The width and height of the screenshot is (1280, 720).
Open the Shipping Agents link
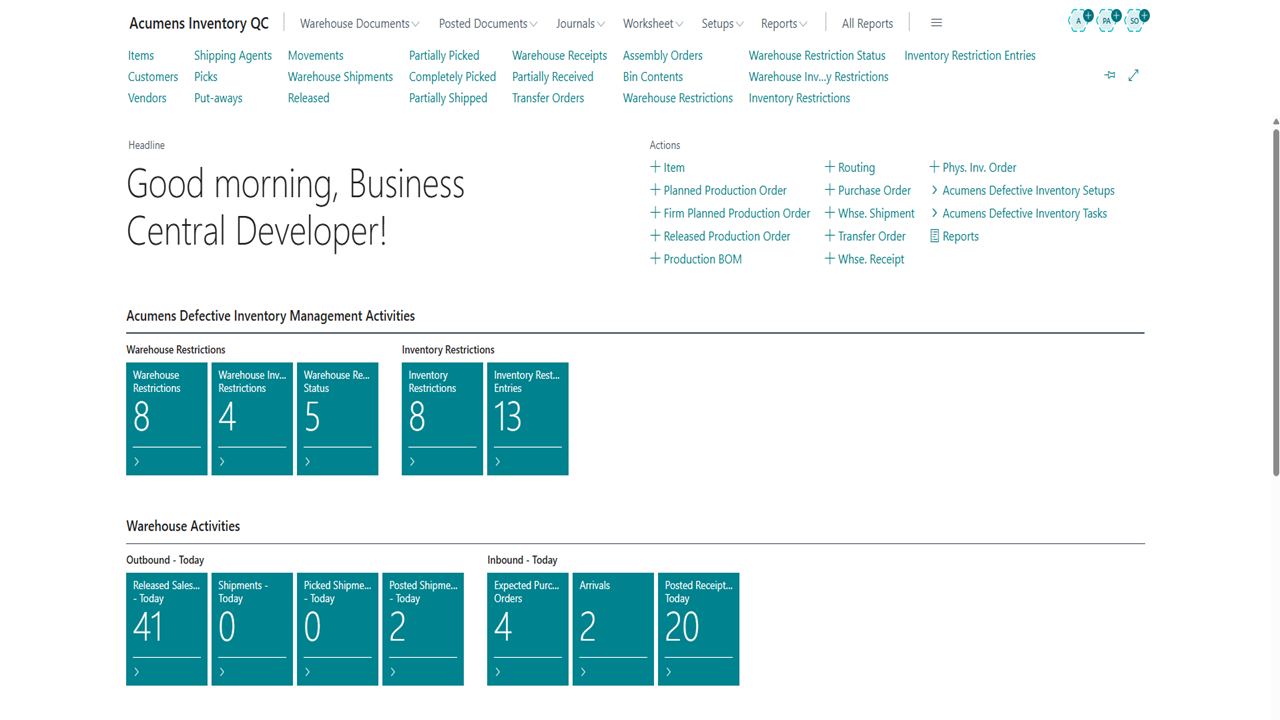coord(233,56)
